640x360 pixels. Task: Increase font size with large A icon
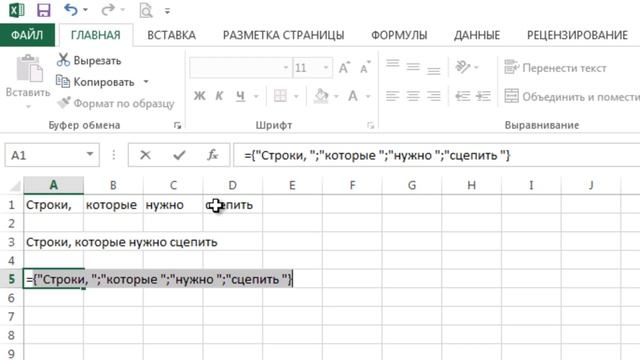click(x=344, y=67)
